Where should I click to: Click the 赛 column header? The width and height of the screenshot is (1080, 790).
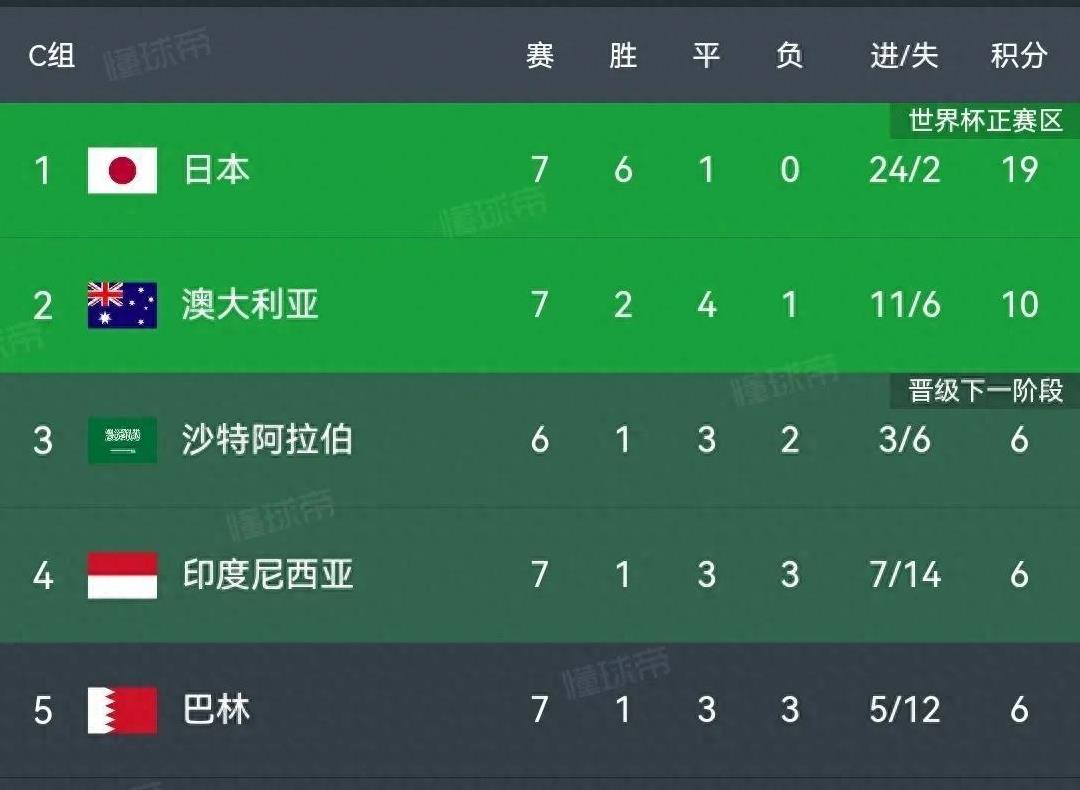540,56
